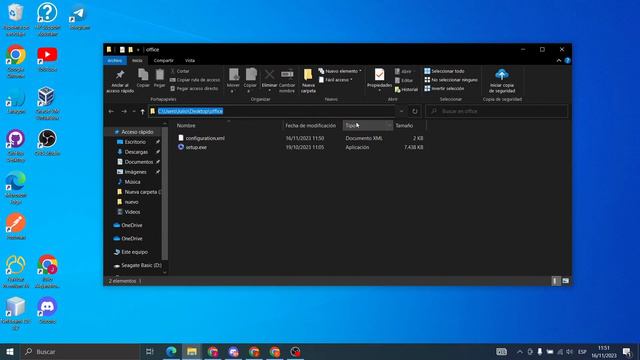Open the Archivo tab

coord(115,60)
